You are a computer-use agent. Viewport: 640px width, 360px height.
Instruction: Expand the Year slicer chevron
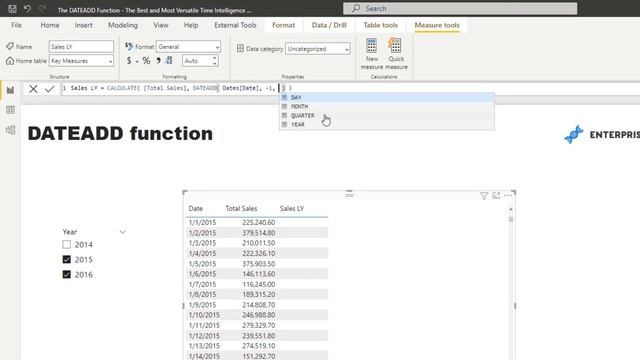point(122,232)
